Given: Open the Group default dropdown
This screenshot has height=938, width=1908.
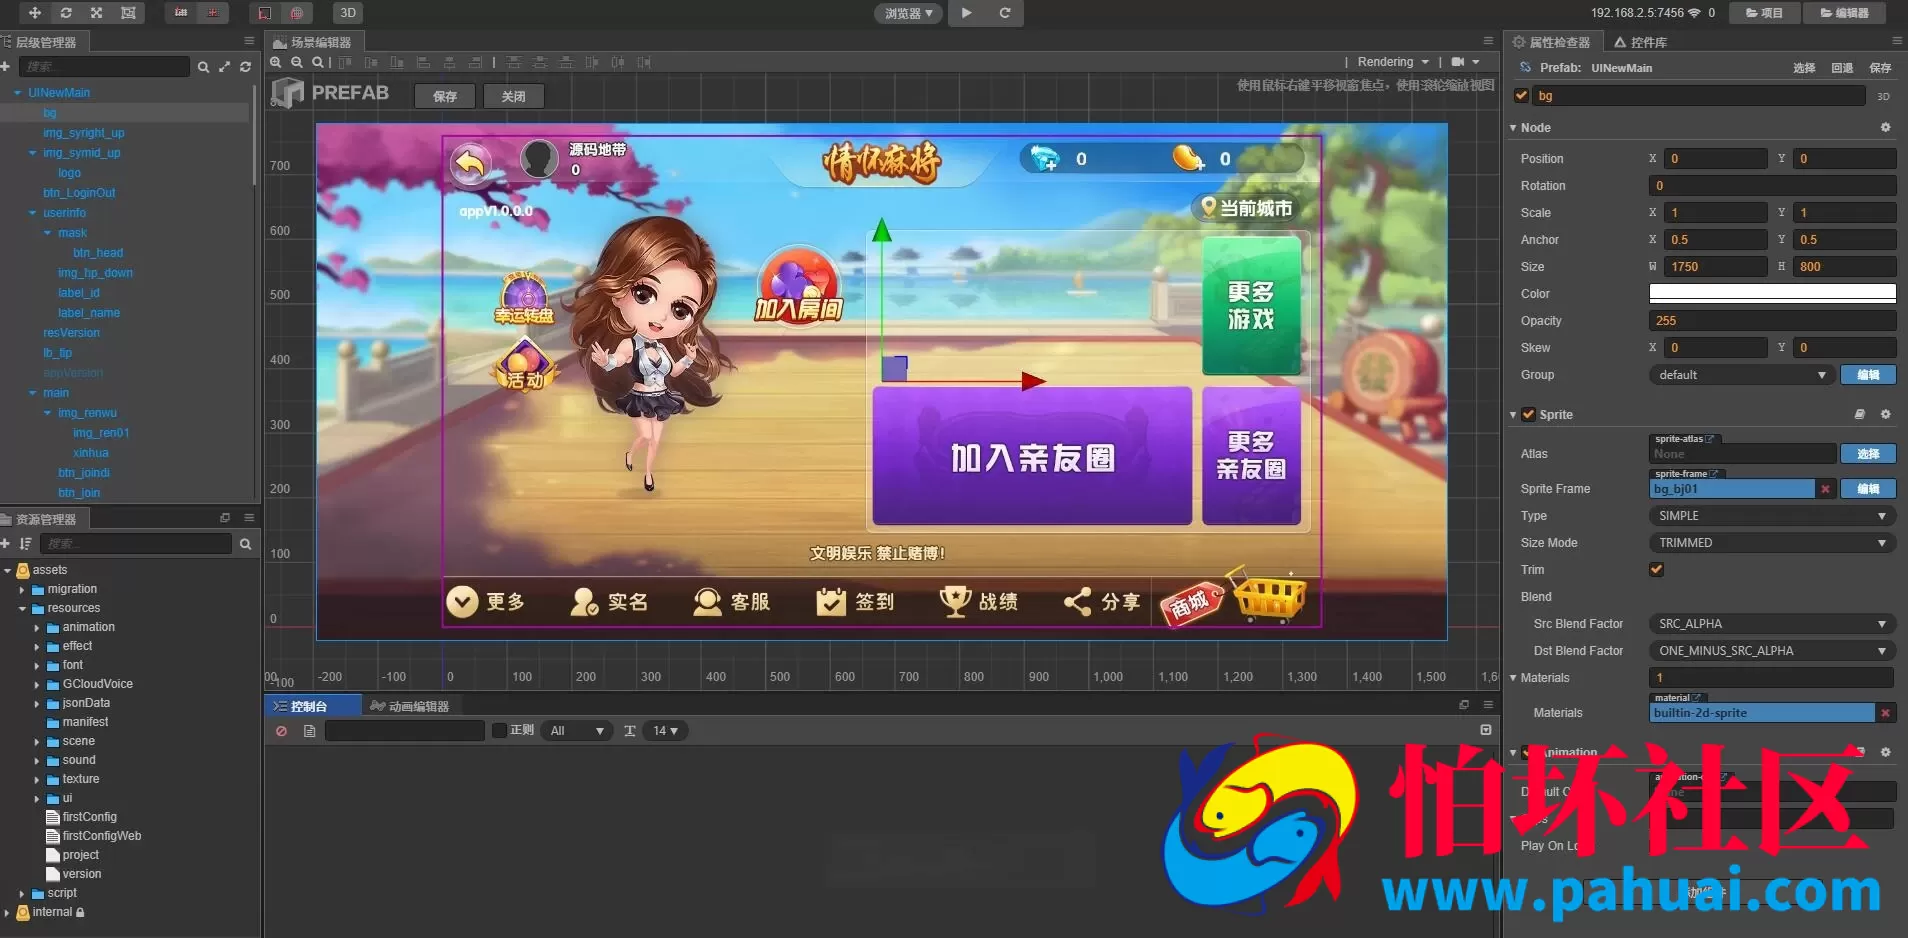Looking at the screenshot, I should (x=1741, y=375).
